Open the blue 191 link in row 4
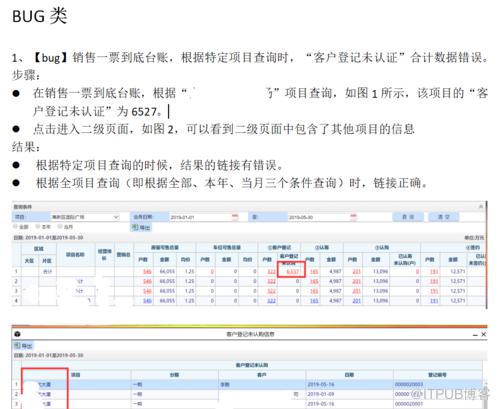 tap(434, 301)
